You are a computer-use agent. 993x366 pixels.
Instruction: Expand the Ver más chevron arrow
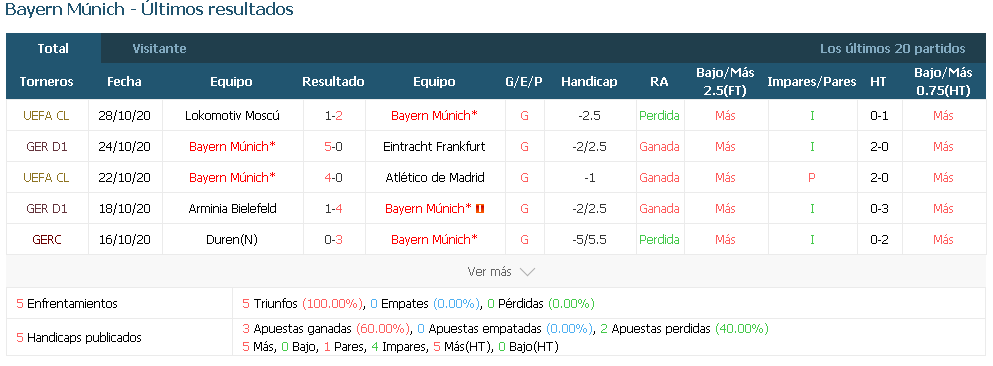click(x=527, y=272)
